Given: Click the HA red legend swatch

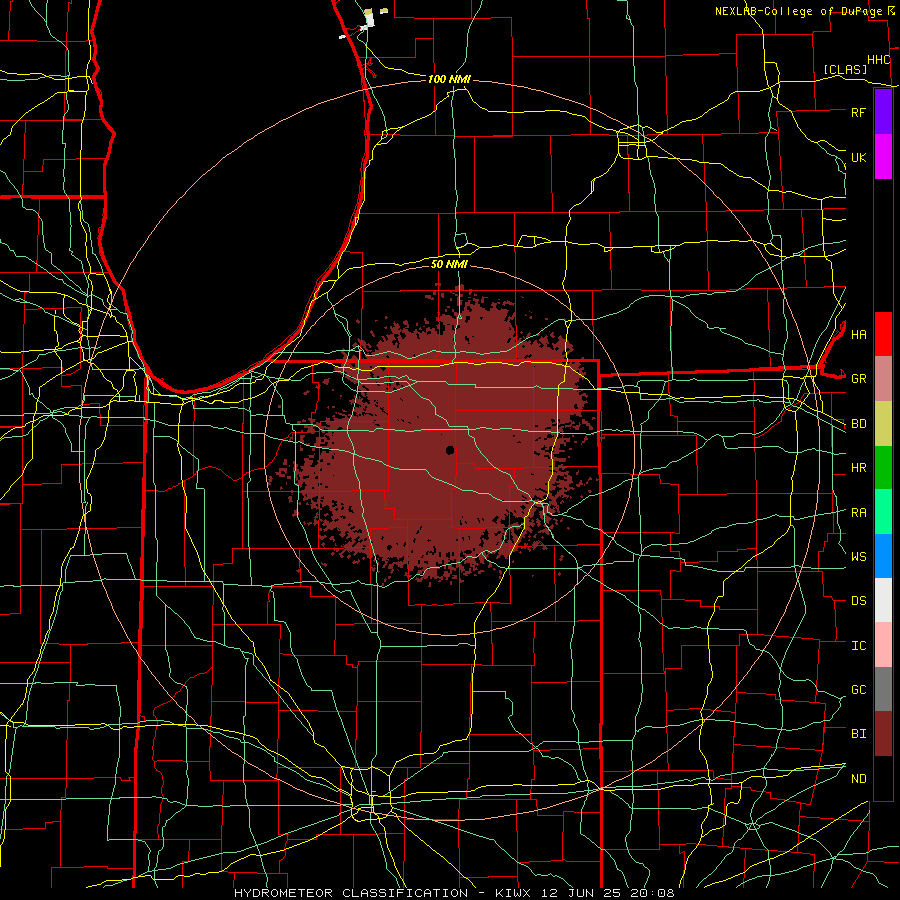Looking at the screenshot, I should [x=883, y=334].
